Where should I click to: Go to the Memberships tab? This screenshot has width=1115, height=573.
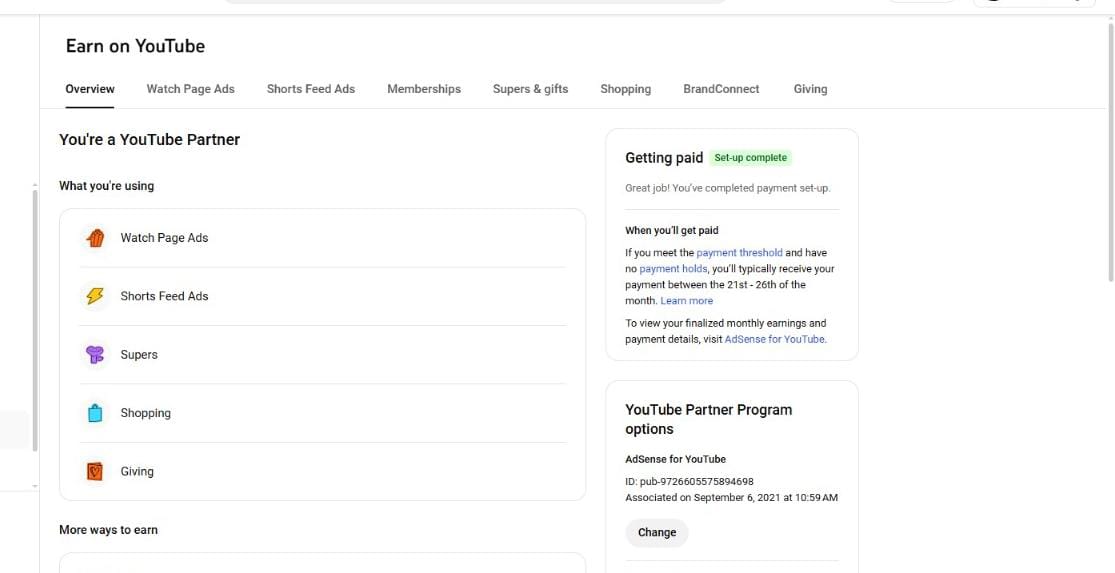(424, 89)
